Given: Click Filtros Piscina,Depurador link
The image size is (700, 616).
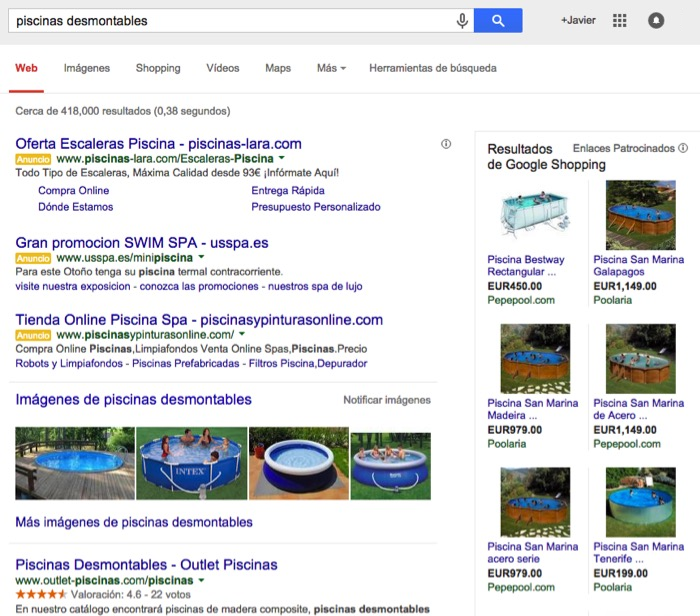Looking at the screenshot, I should point(308,364).
